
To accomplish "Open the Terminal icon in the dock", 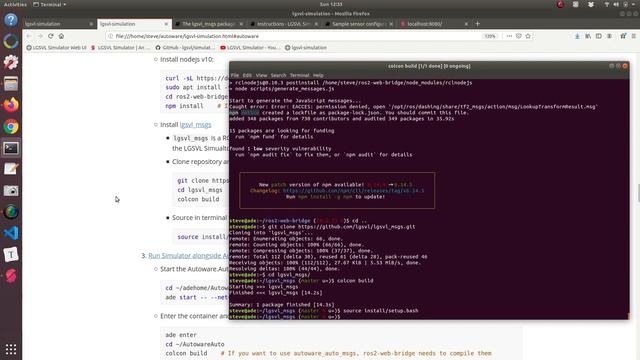I will [x=11, y=148].
